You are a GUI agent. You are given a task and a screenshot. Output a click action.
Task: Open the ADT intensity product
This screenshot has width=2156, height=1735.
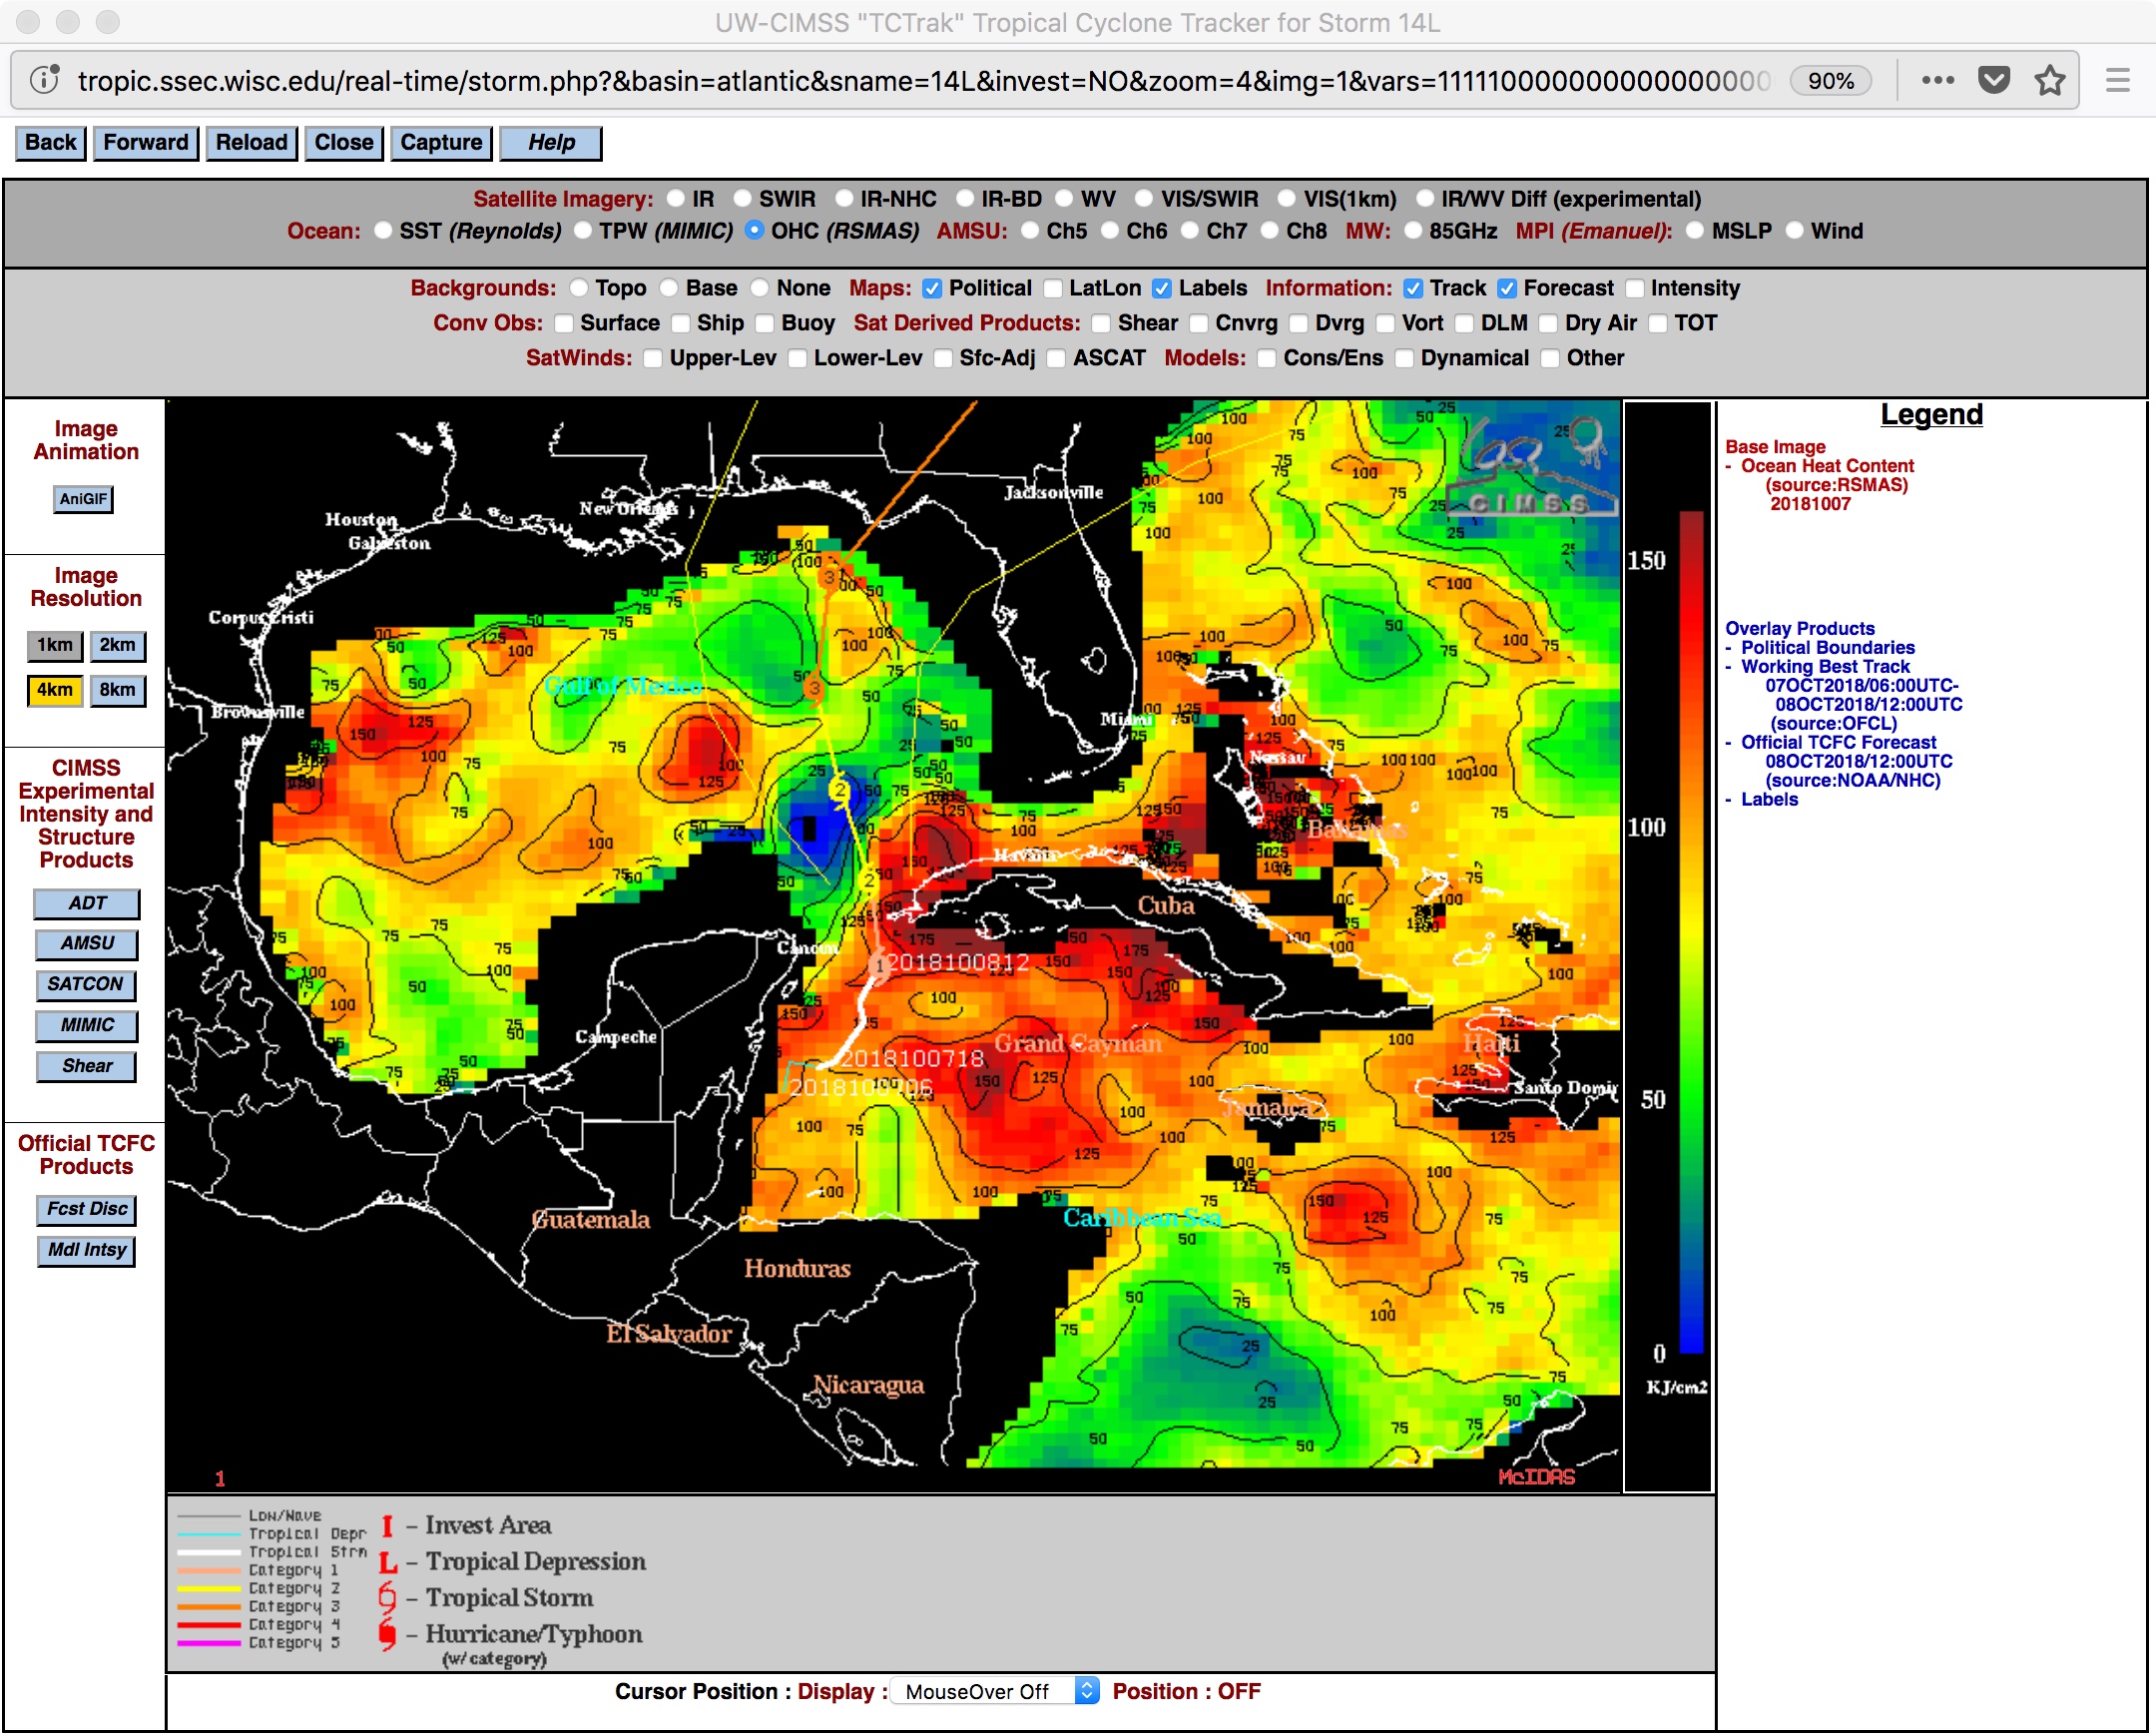click(87, 903)
